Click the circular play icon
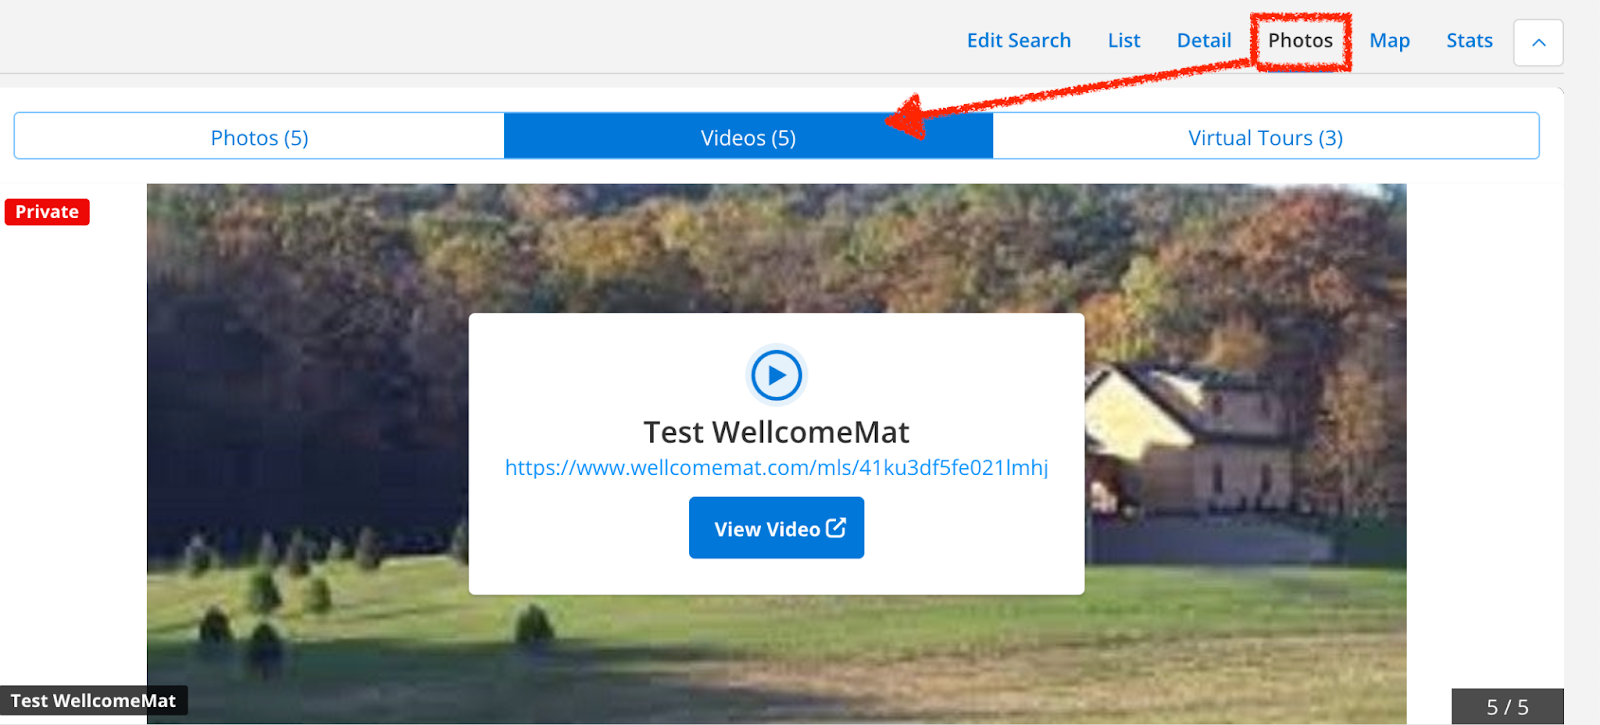This screenshot has height=725, width=1600. [776, 376]
